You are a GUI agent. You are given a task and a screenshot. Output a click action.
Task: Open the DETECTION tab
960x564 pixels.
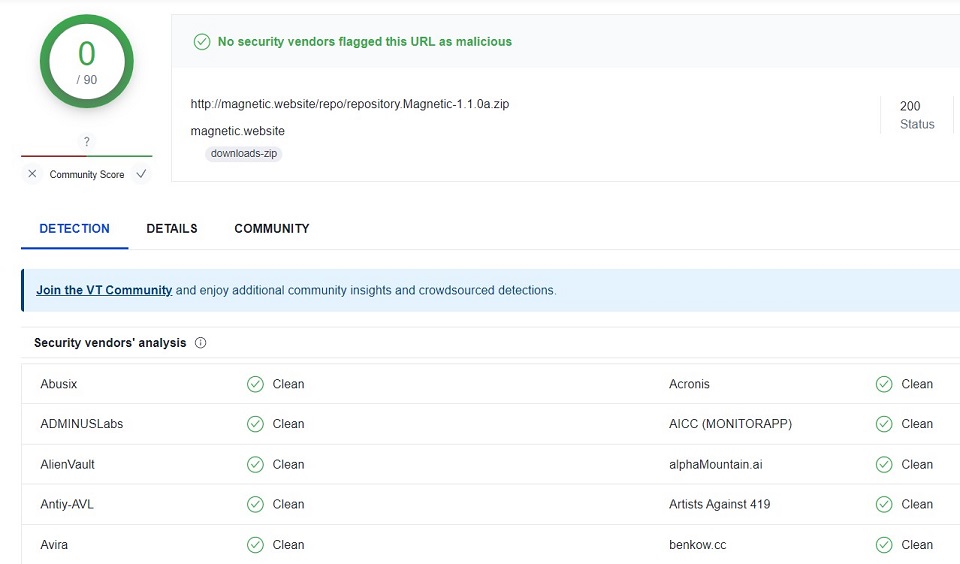coord(75,228)
